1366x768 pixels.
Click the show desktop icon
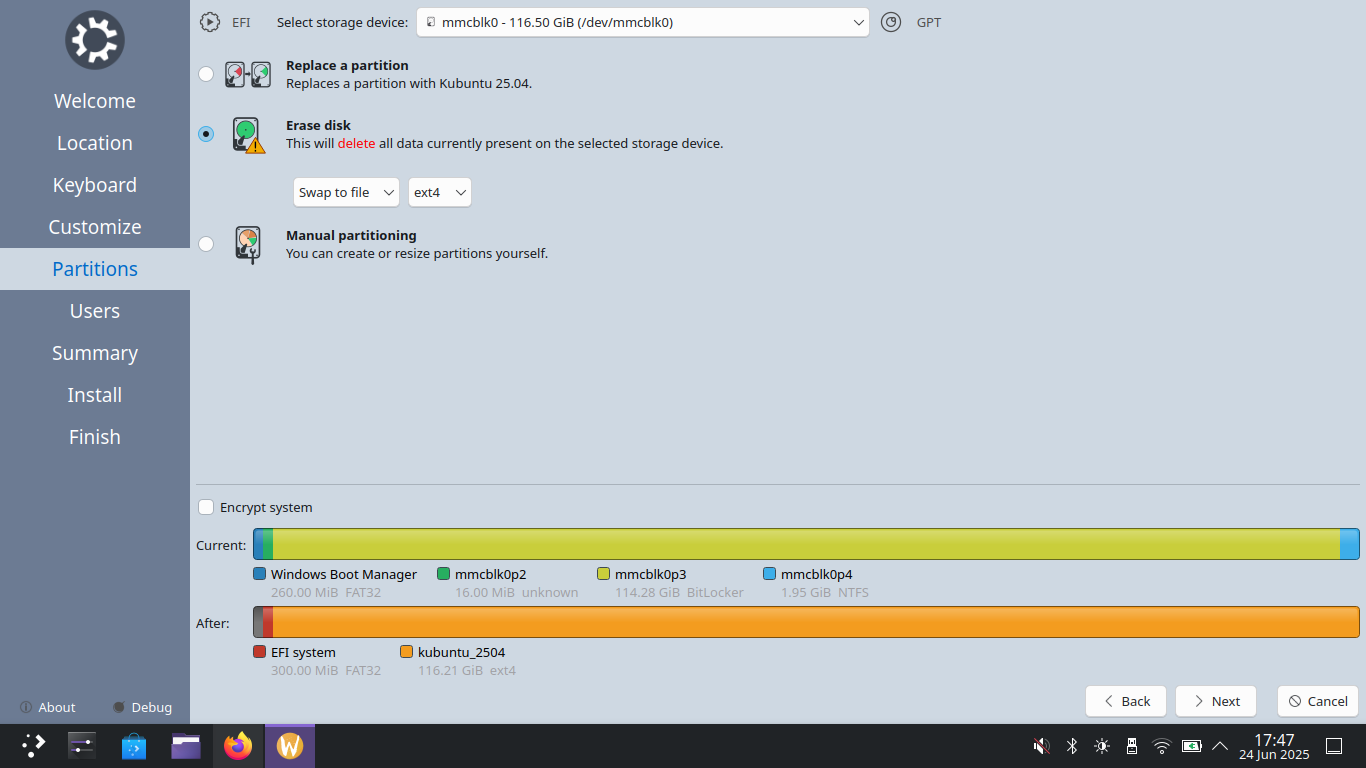(1333, 746)
